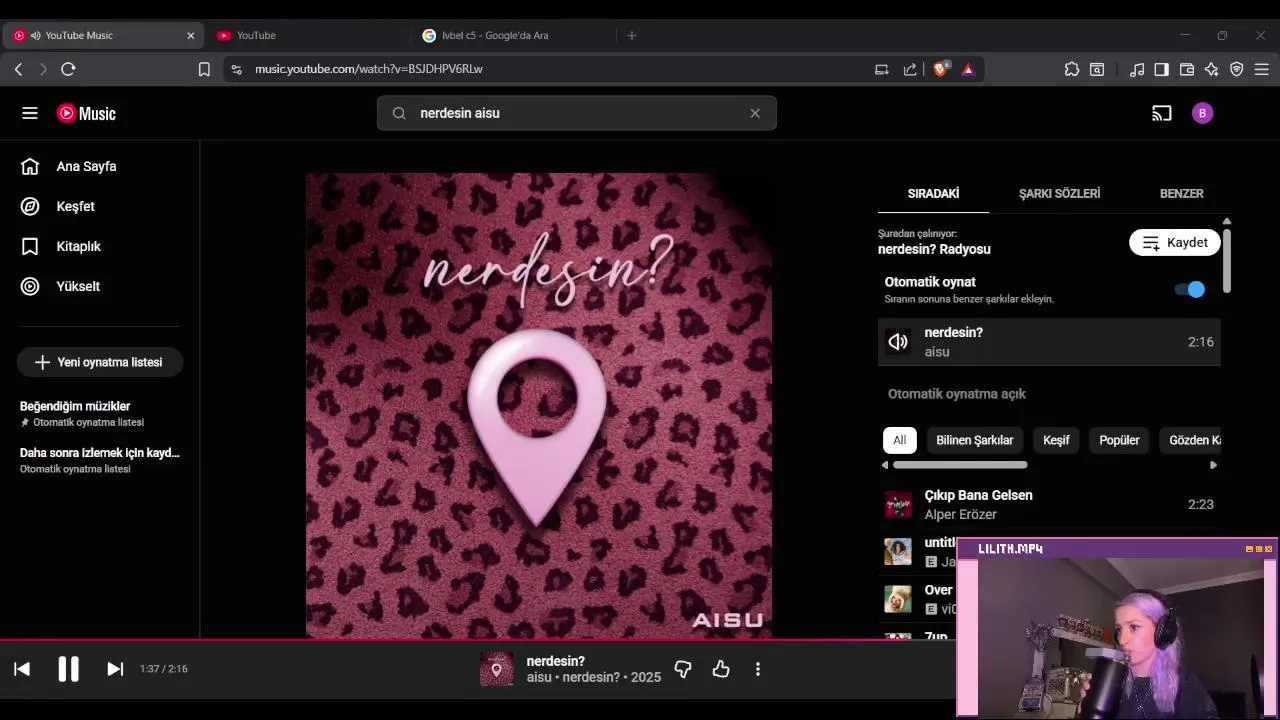Click the install app icon in address bar

coord(882,69)
